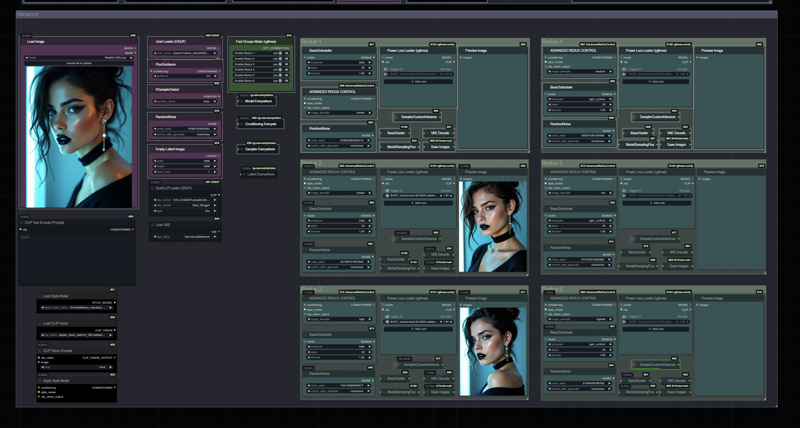
Task: Collapse the Fast Groups Muter node dot
Action: coord(232,41)
